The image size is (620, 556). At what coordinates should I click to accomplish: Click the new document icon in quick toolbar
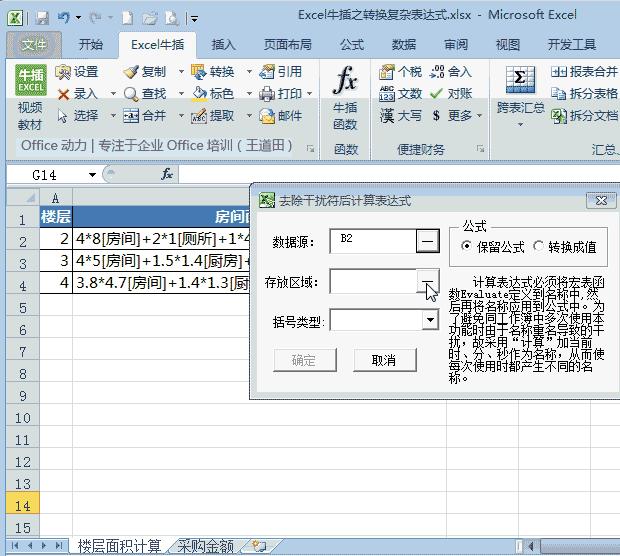127,18
